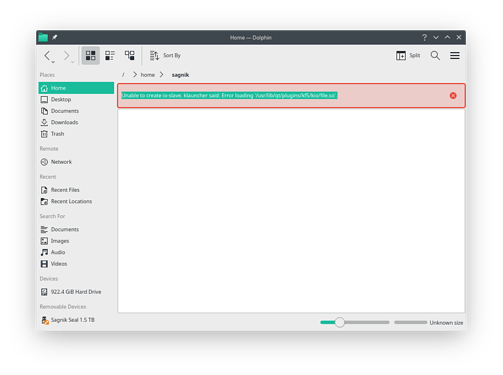Viewport: 503px width, 375px height.
Task: Switch to Icons view mode
Action: tap(91, 55)
